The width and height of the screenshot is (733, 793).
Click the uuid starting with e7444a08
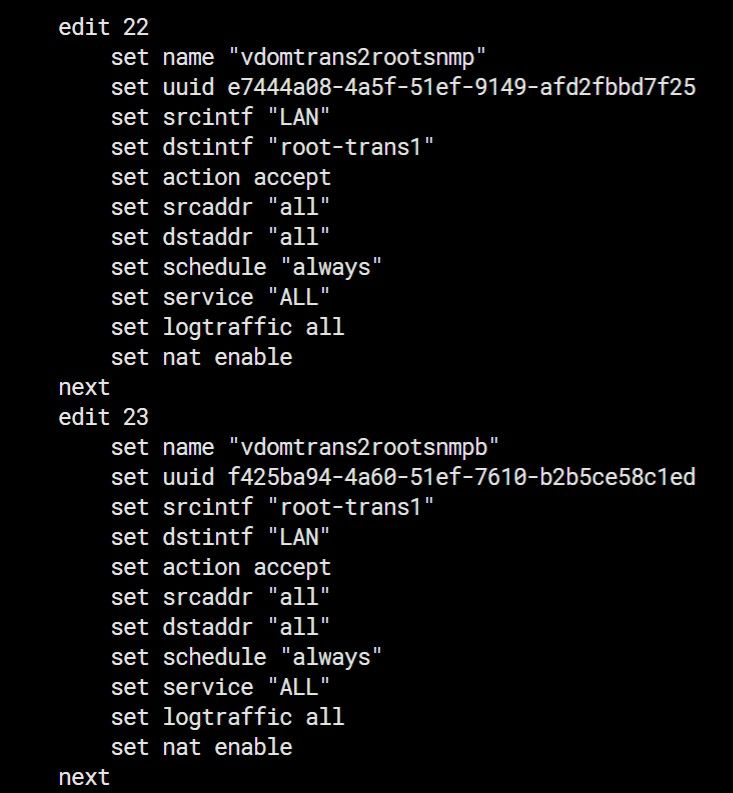coord(455,87)
